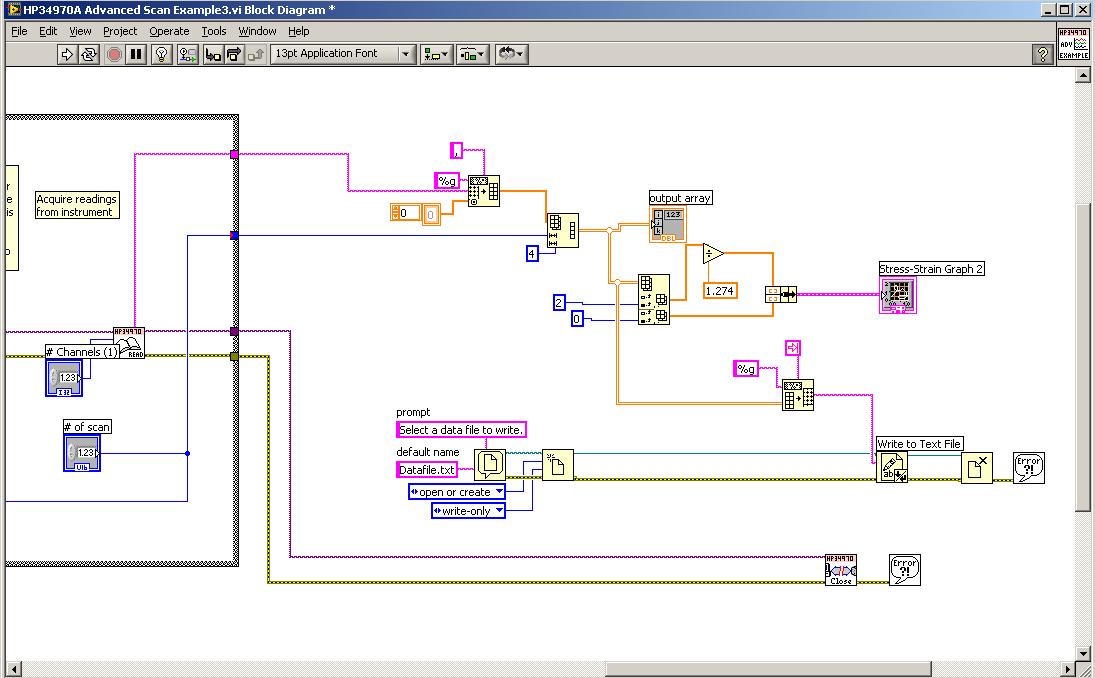Select the Stress-Strain Graph 2 terminal

pos(897,295)
